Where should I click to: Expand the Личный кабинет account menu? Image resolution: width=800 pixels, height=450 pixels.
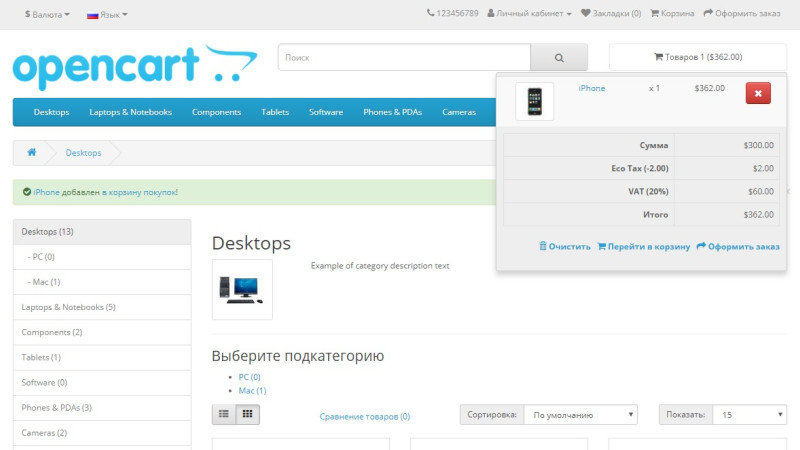[x=529, y=13]
